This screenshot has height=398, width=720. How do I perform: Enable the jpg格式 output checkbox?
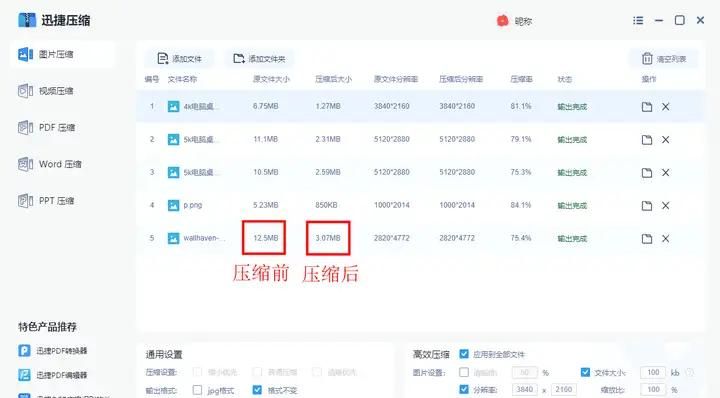[197, 390]
